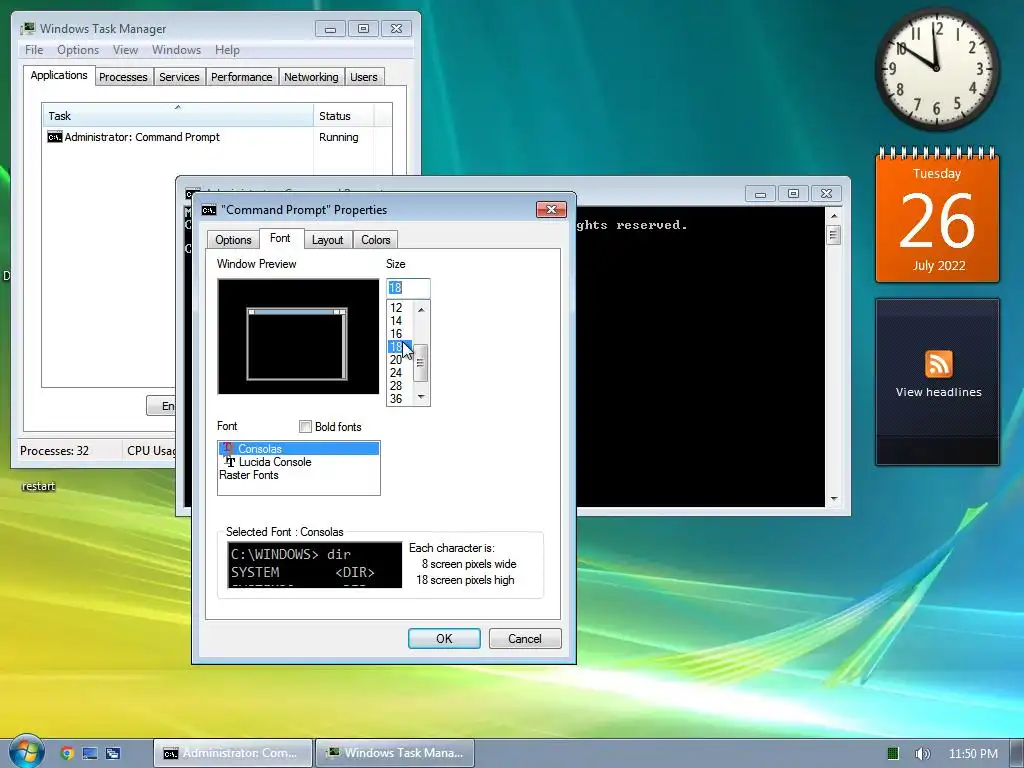The height and width of the screenshot is (768, 1024).
Task: Click the volume speaker tray icon
Action: tap(922, 754)
